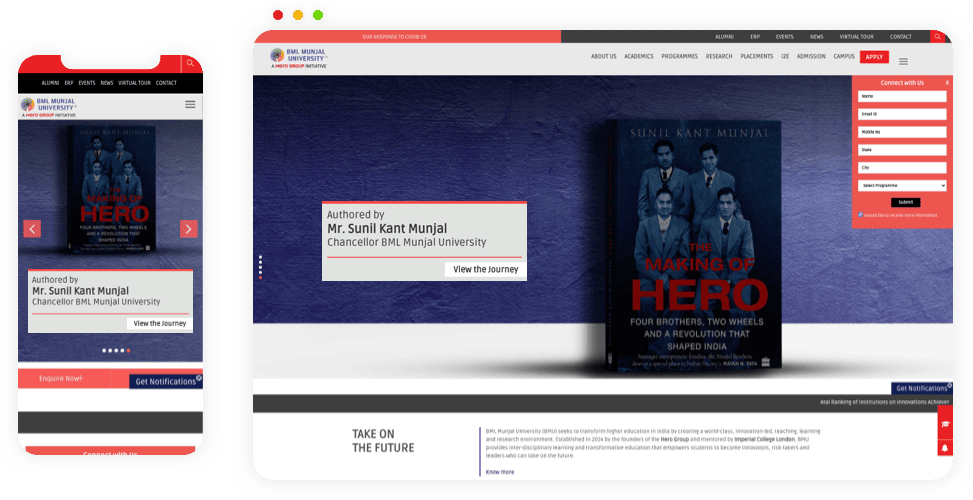Click BML Munjal University logo on desktop

pos(298,58)
